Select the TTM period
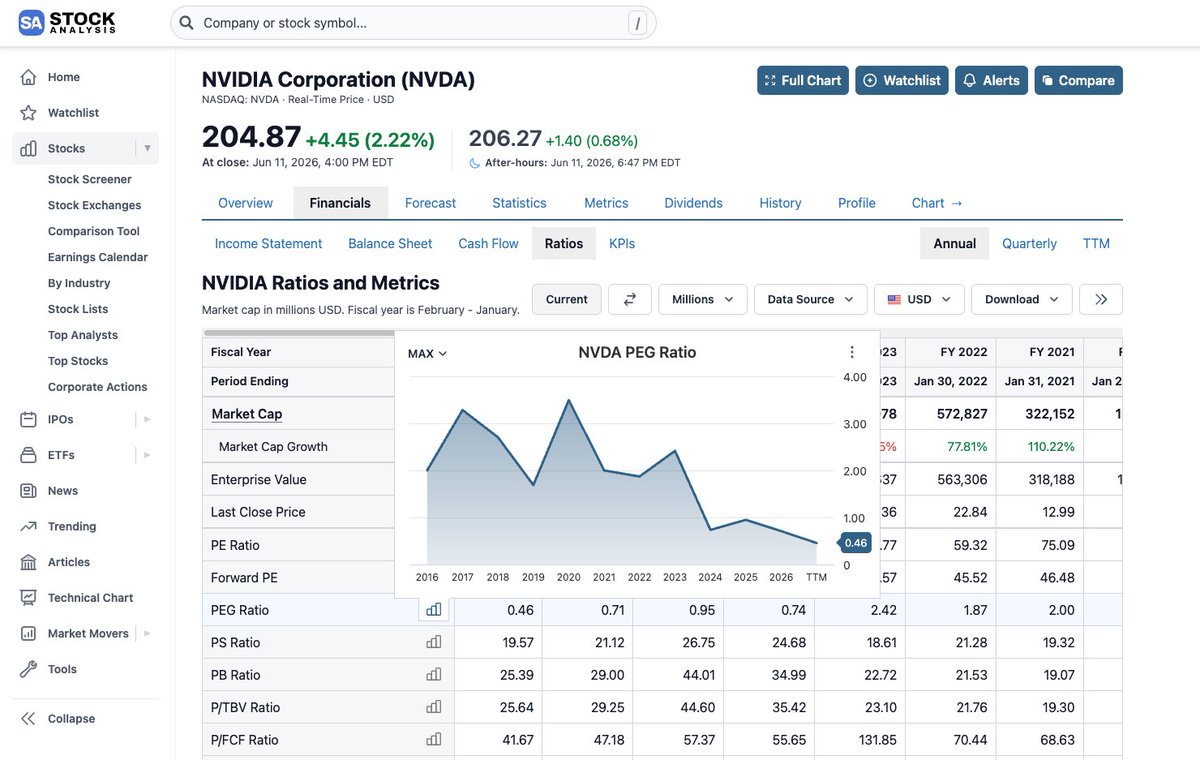This screenshot has width=1200, height=760. pos(1096,243)
